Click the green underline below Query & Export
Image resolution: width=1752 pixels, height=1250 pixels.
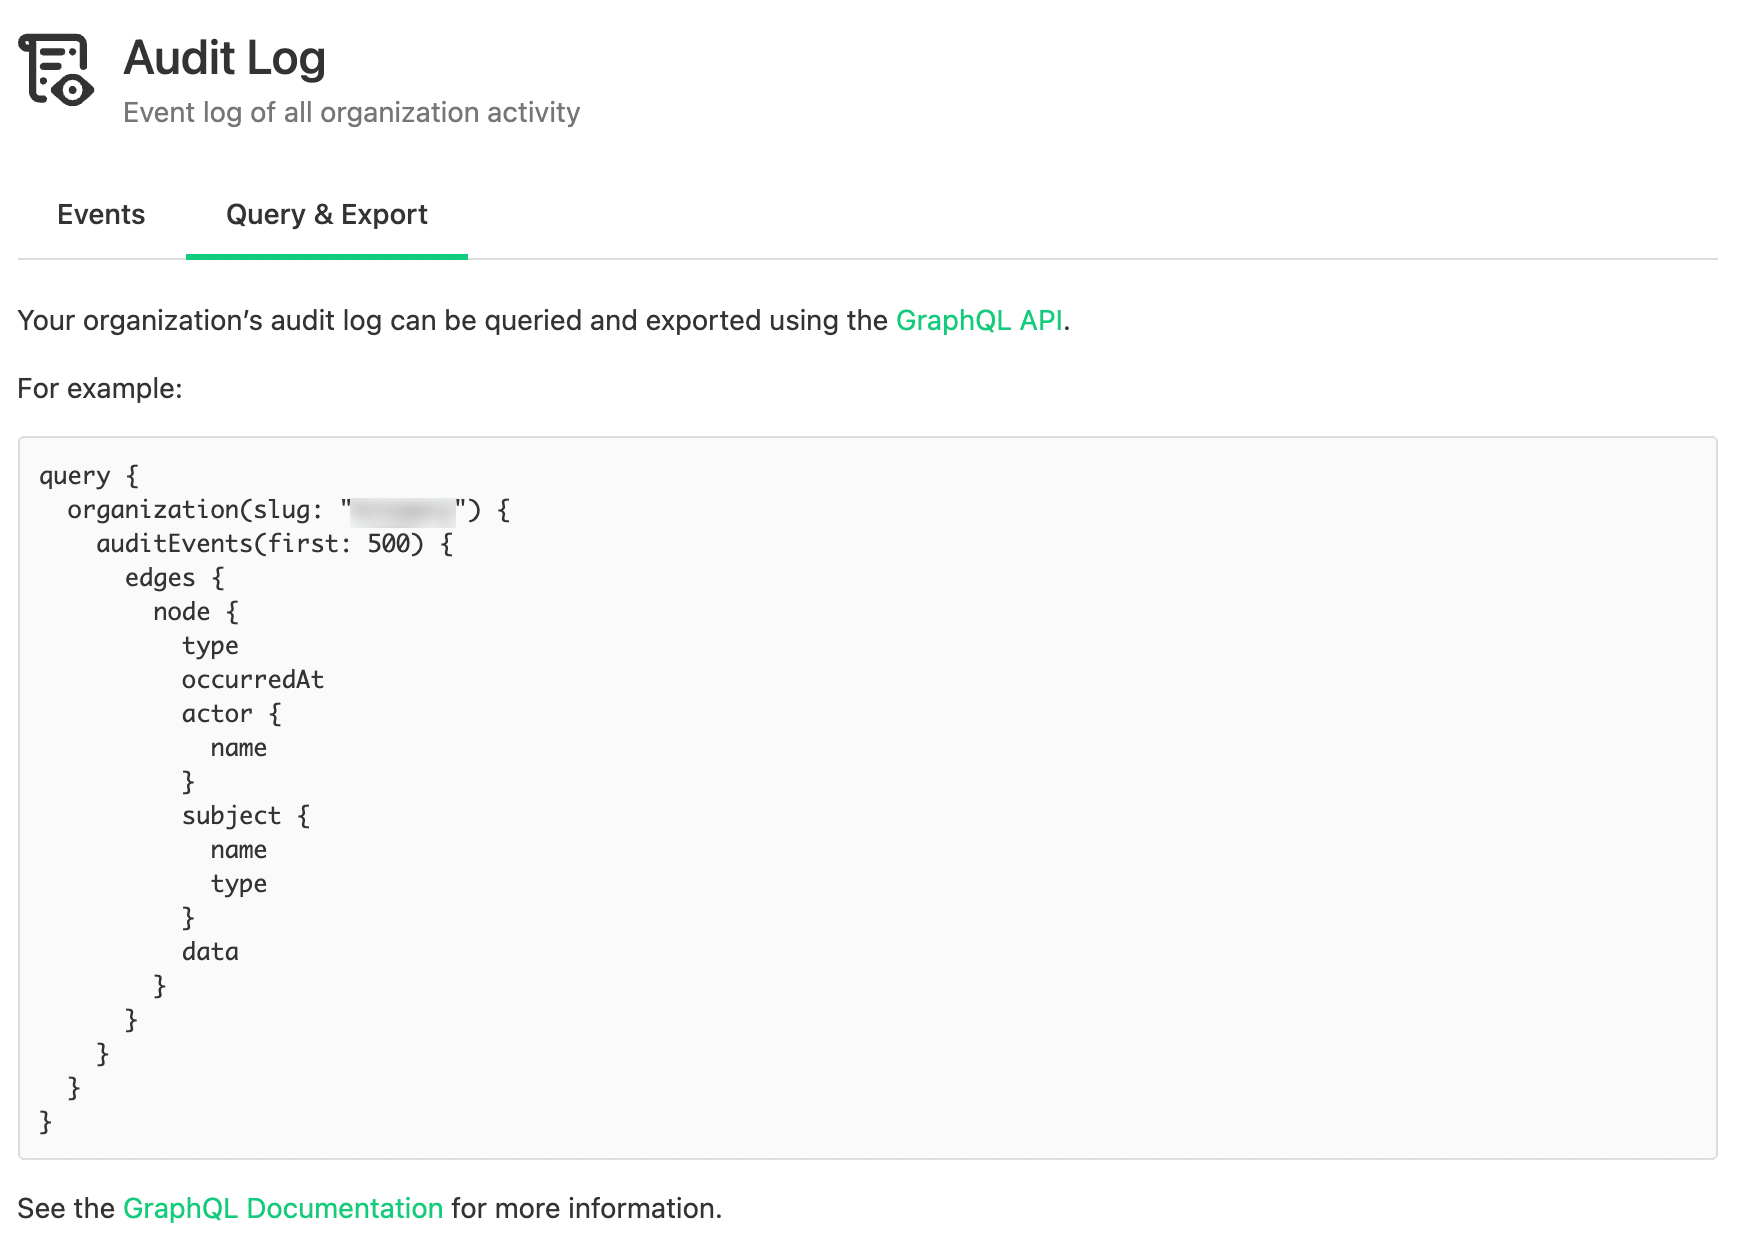pos(327,259)
